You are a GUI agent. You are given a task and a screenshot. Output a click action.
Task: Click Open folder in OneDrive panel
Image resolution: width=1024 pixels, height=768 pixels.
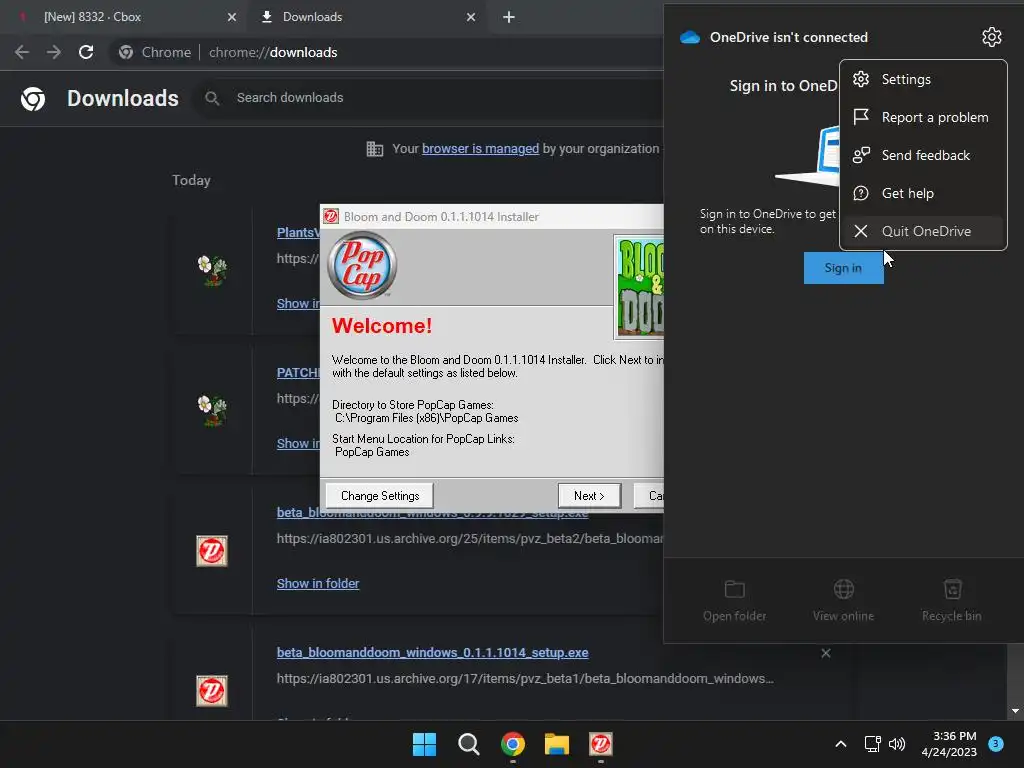(x=734, y=600)
